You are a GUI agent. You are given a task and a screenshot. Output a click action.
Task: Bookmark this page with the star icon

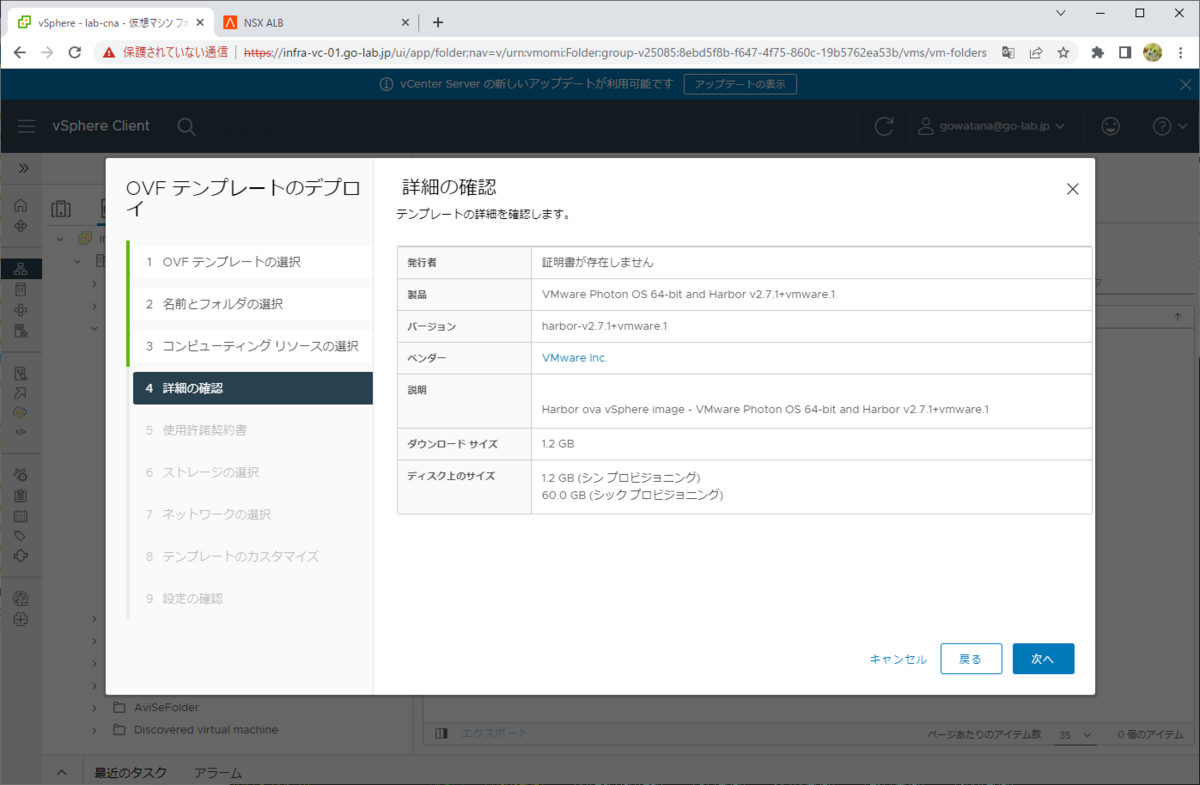[x=1063, y=52]
